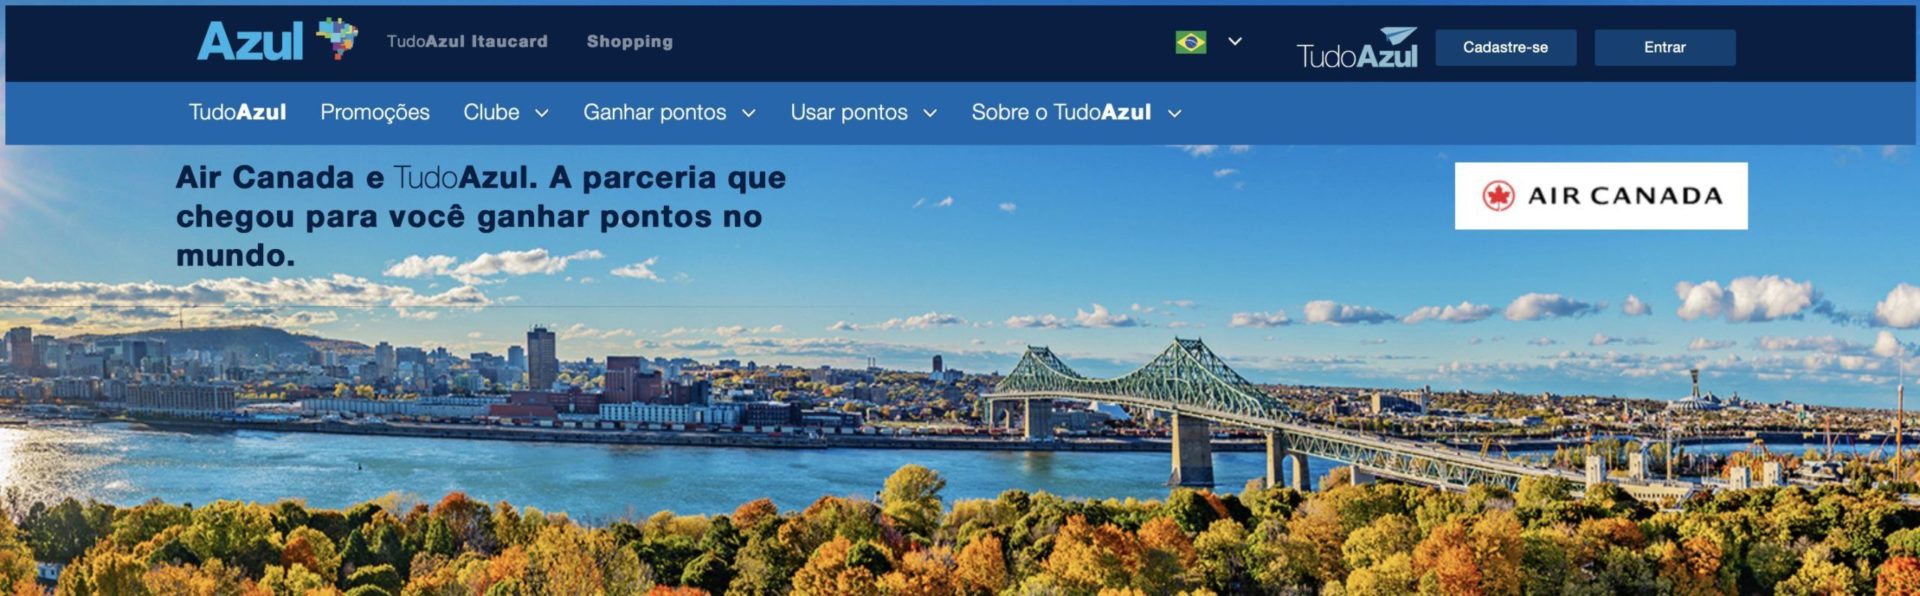Click the chevron next to Clube
The width and height of the screenshot is (1920, 596).
tap(542, 113)
